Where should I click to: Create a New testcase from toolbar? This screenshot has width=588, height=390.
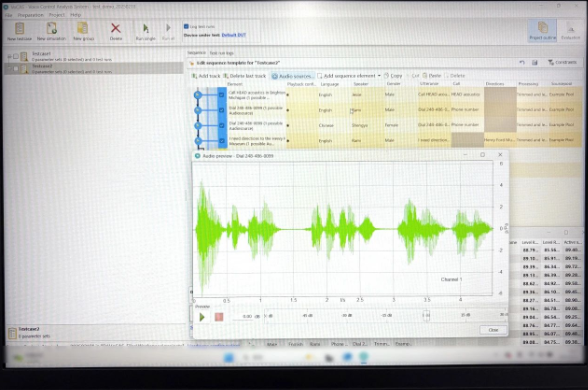[x=20, y=32]
